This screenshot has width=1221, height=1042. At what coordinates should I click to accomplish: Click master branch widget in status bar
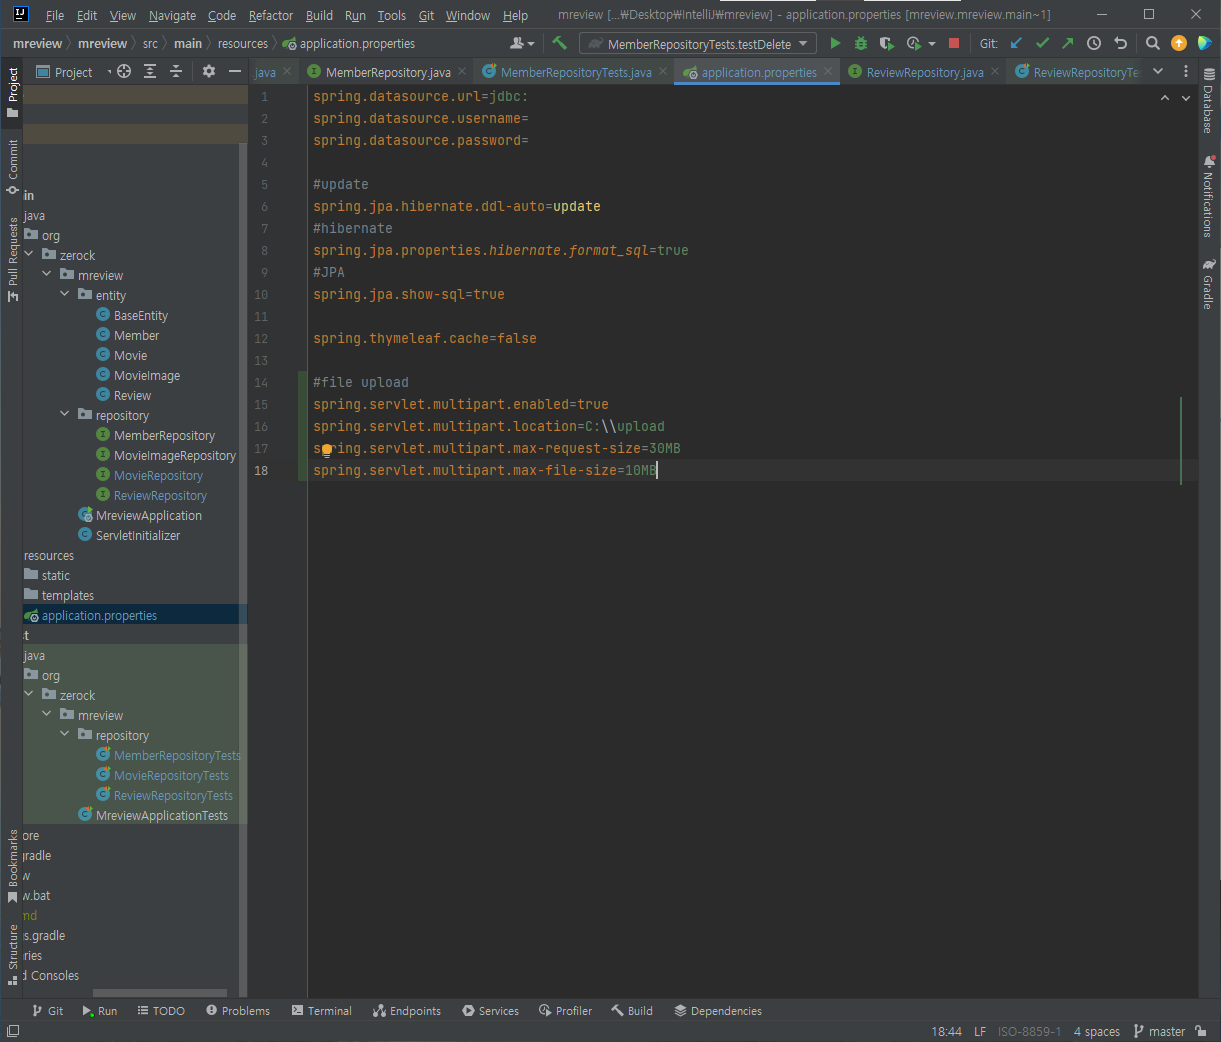(x=1159, y=1031)
